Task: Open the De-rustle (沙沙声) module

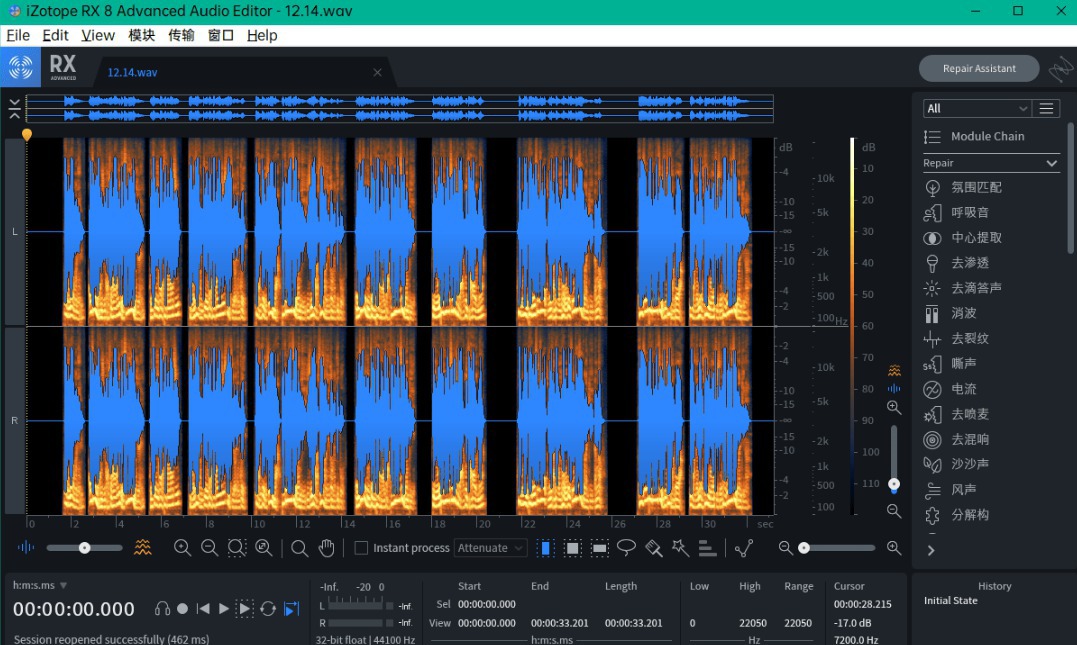Action: pos(956,464)
